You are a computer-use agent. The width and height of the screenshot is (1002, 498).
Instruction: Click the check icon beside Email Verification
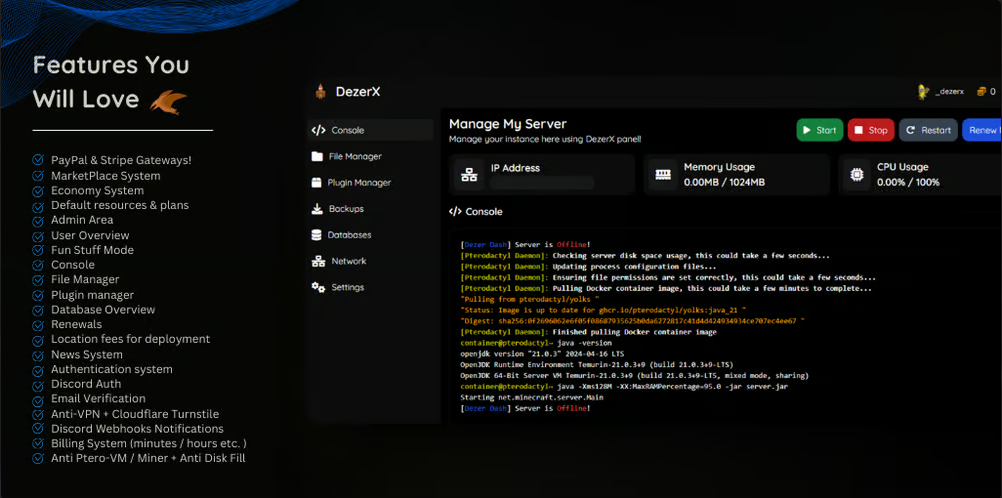tap(38, 399)
